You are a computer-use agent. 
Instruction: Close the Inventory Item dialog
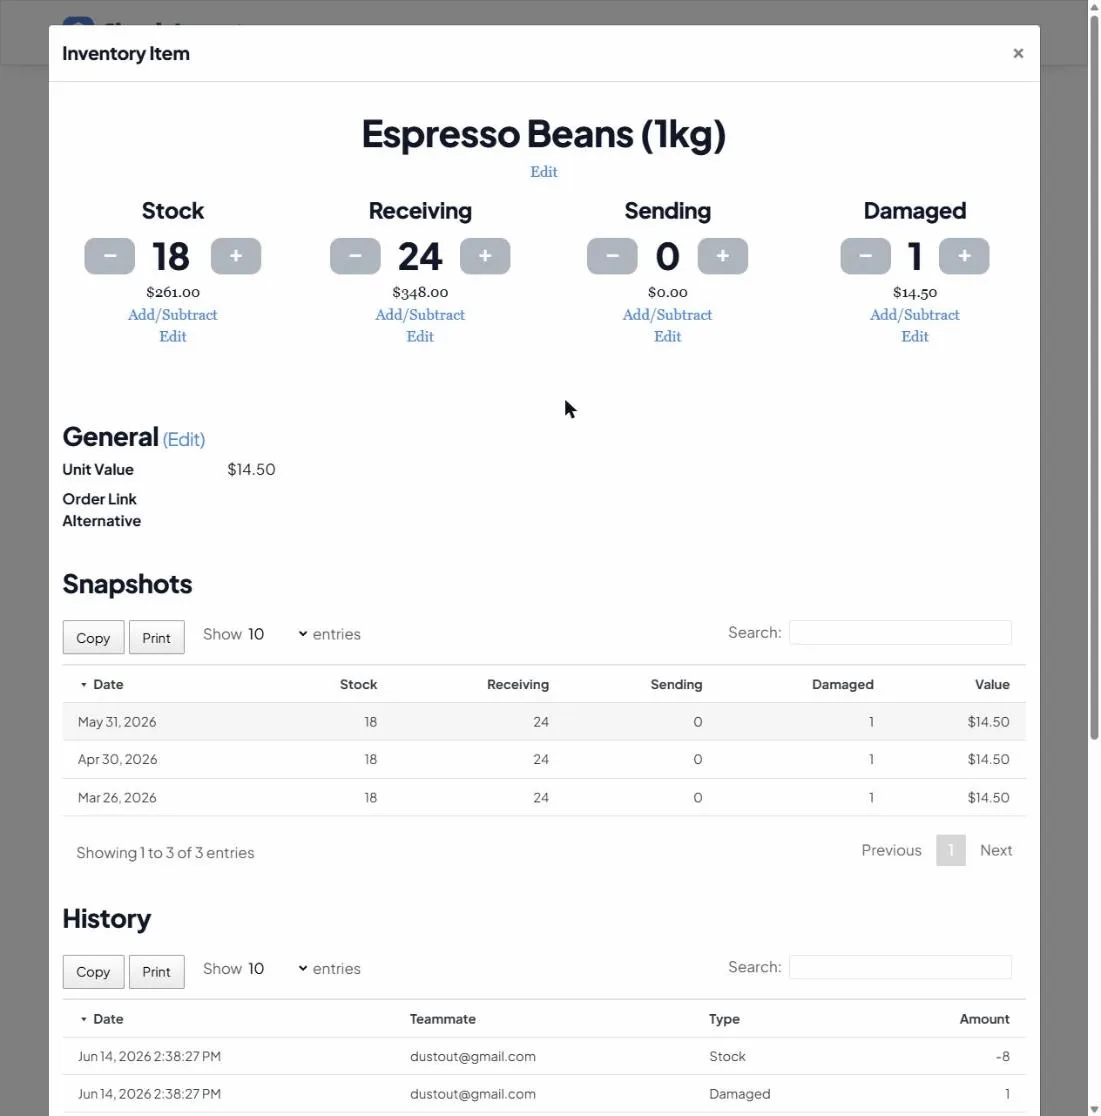pyautogui.click(x=1018, y=53)
